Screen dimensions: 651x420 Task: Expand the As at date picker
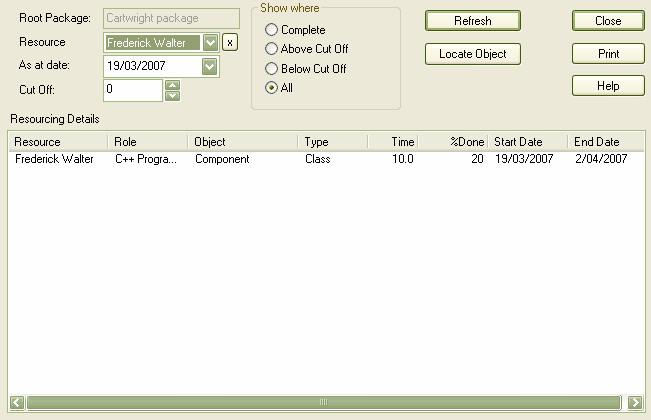(x=210, y=67)
